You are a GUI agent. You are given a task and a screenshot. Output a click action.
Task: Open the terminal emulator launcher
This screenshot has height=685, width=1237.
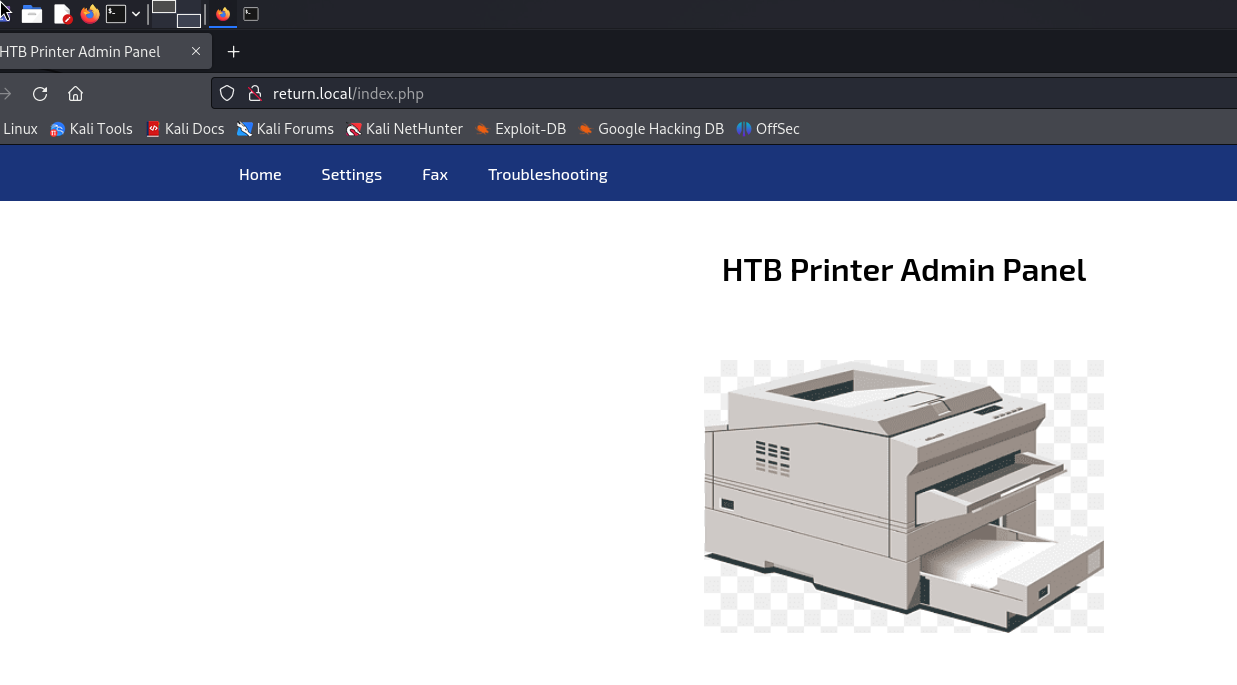pyautogui.click(x=117, y=14)
